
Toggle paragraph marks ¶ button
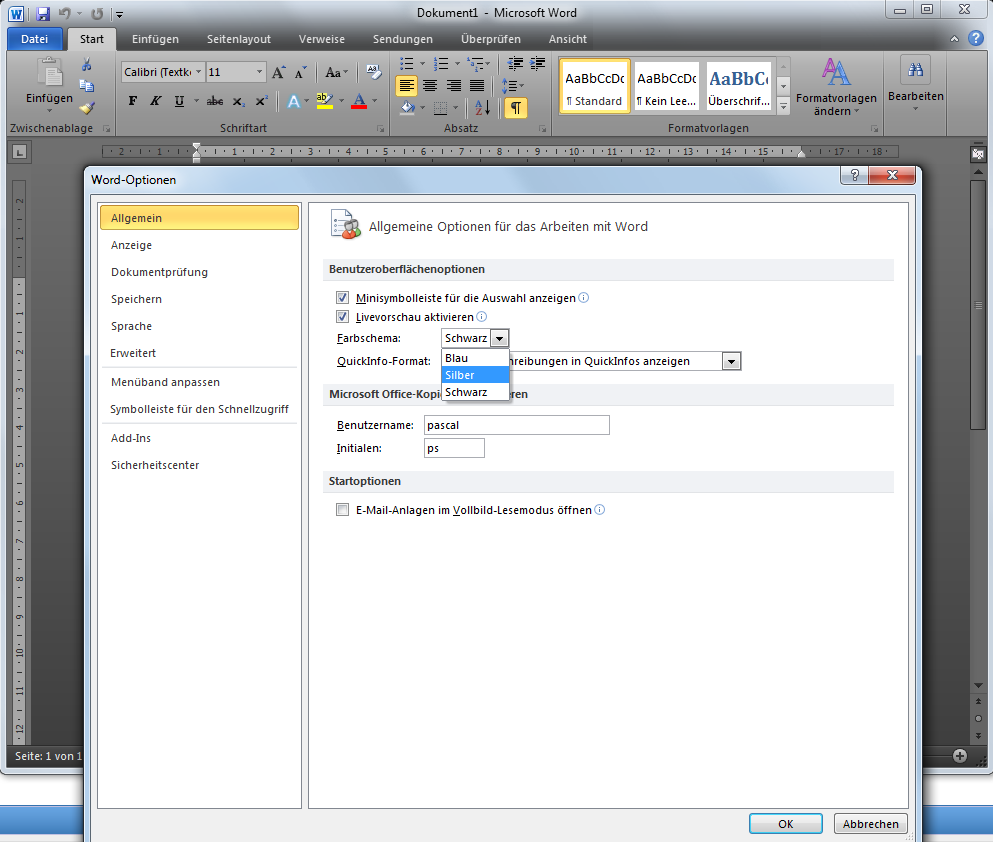pos(515,108)
